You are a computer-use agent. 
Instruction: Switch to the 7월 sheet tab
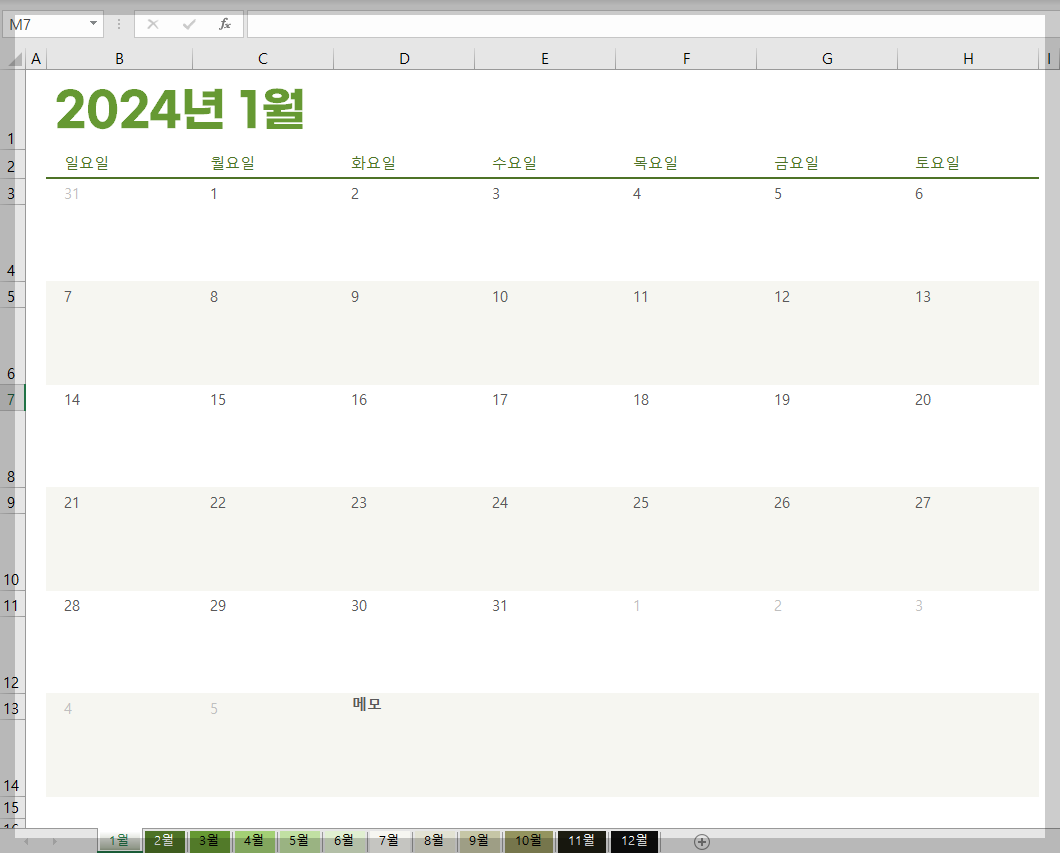pos(389,840)
